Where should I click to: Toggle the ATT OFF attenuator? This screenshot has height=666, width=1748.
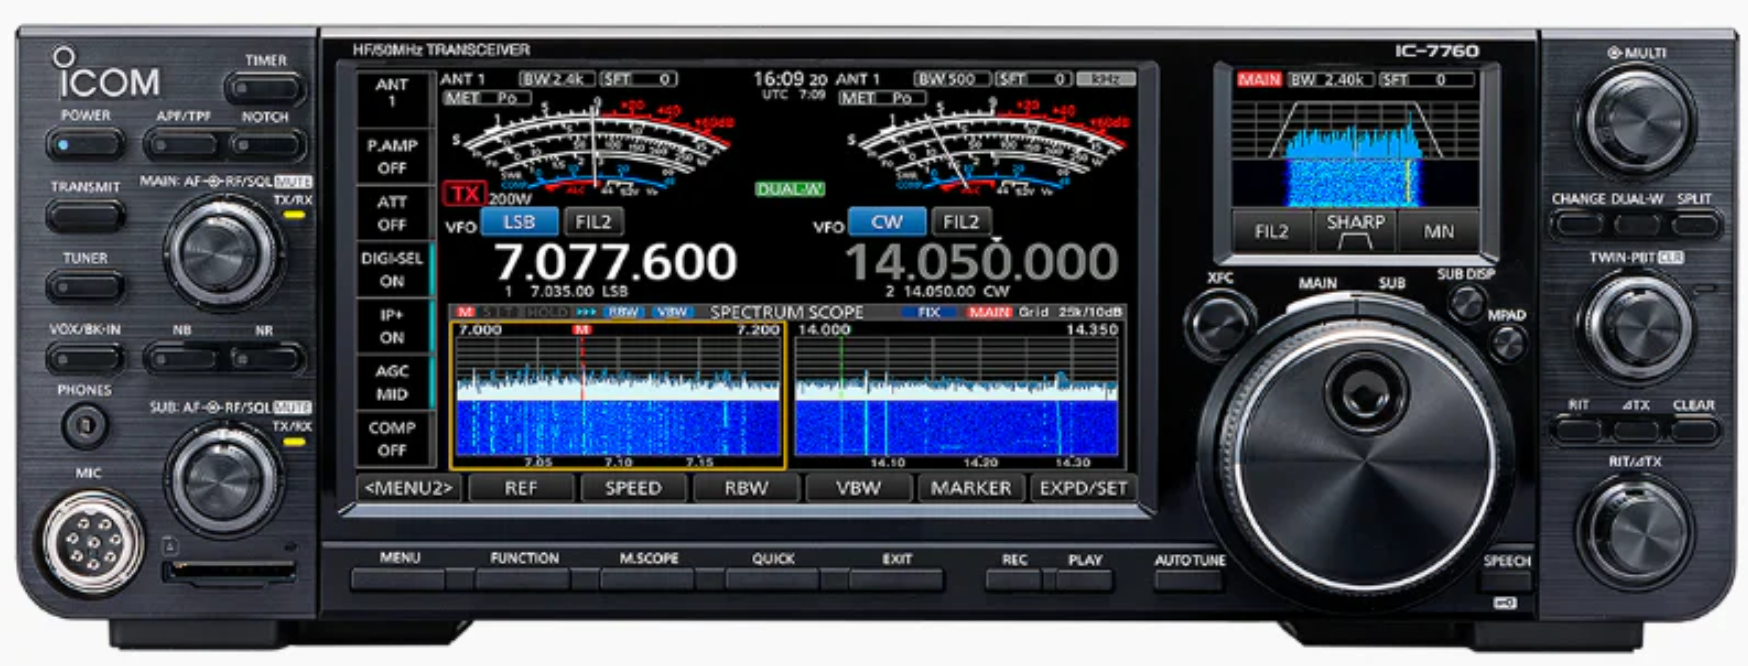tap(392, 213)
